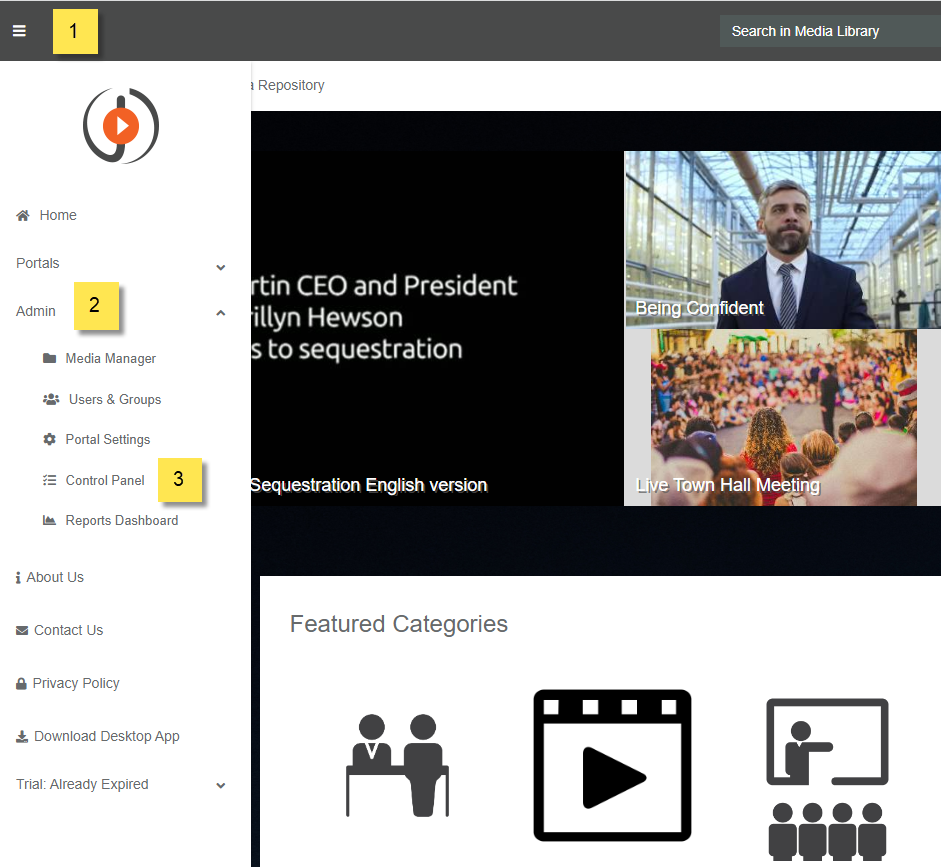Click Trial: Already Expired label
941x867 pixels.
click(82, 784)
